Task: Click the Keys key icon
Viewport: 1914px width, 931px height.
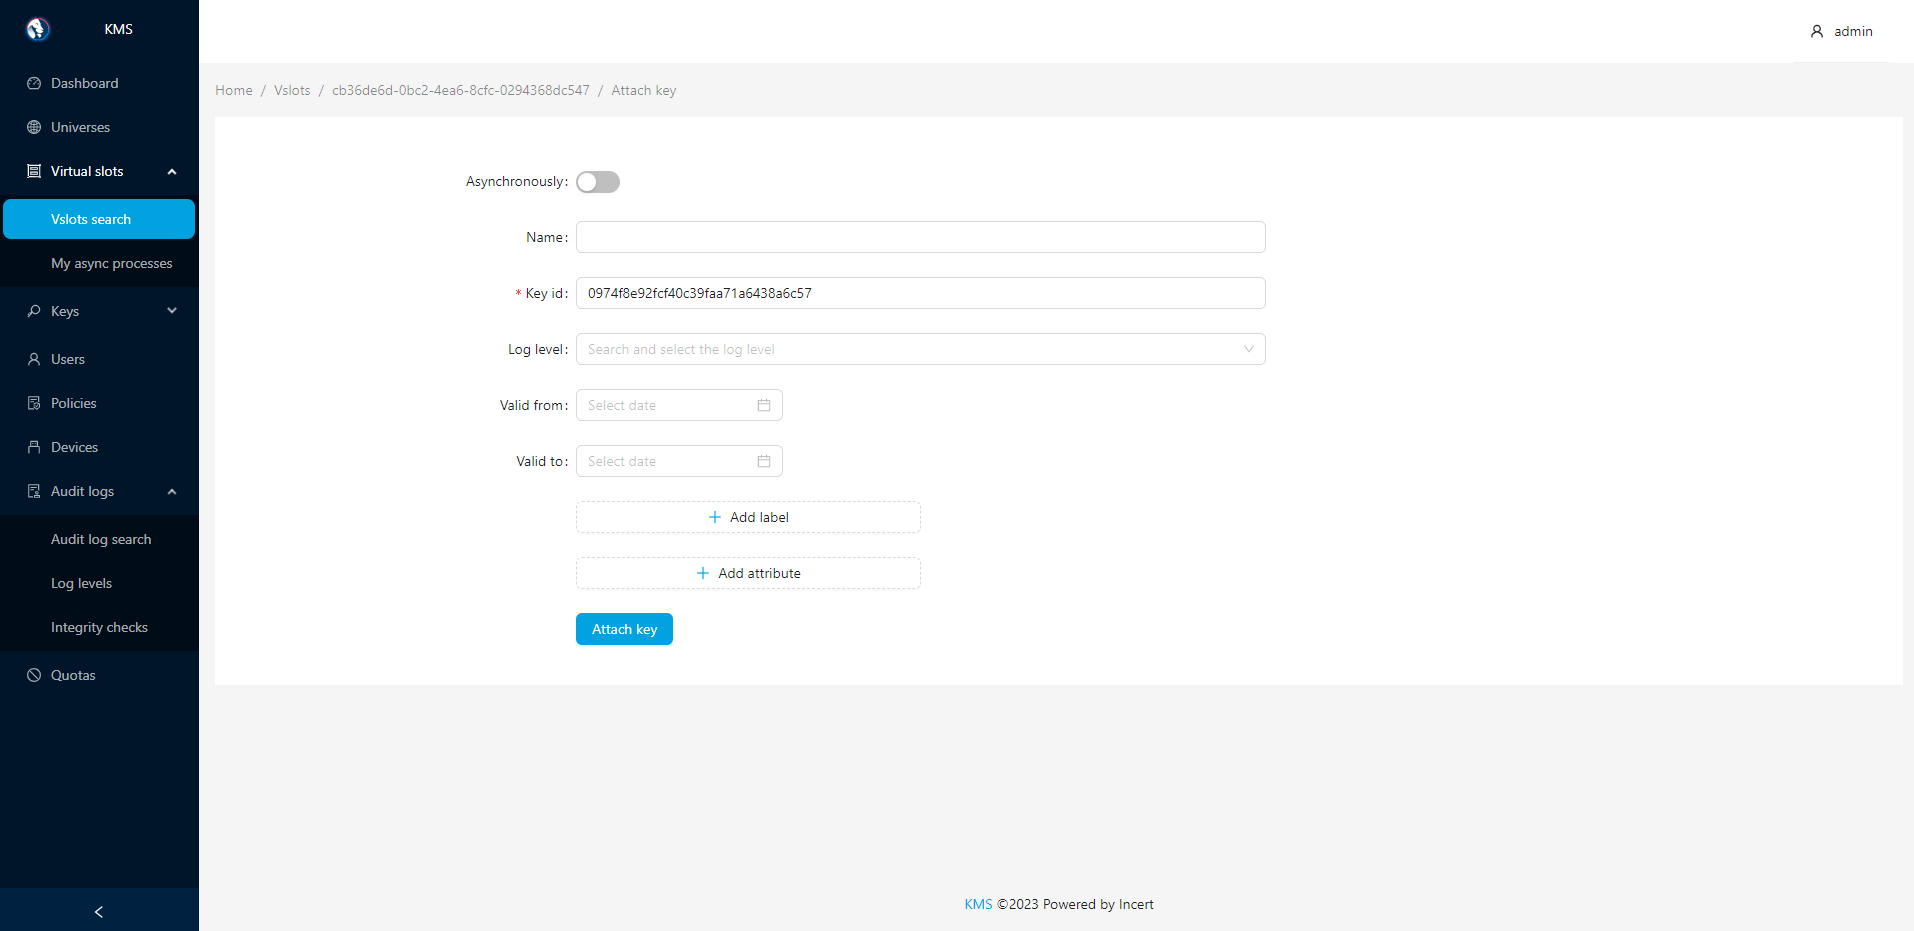Action: (x=34, y=311)
